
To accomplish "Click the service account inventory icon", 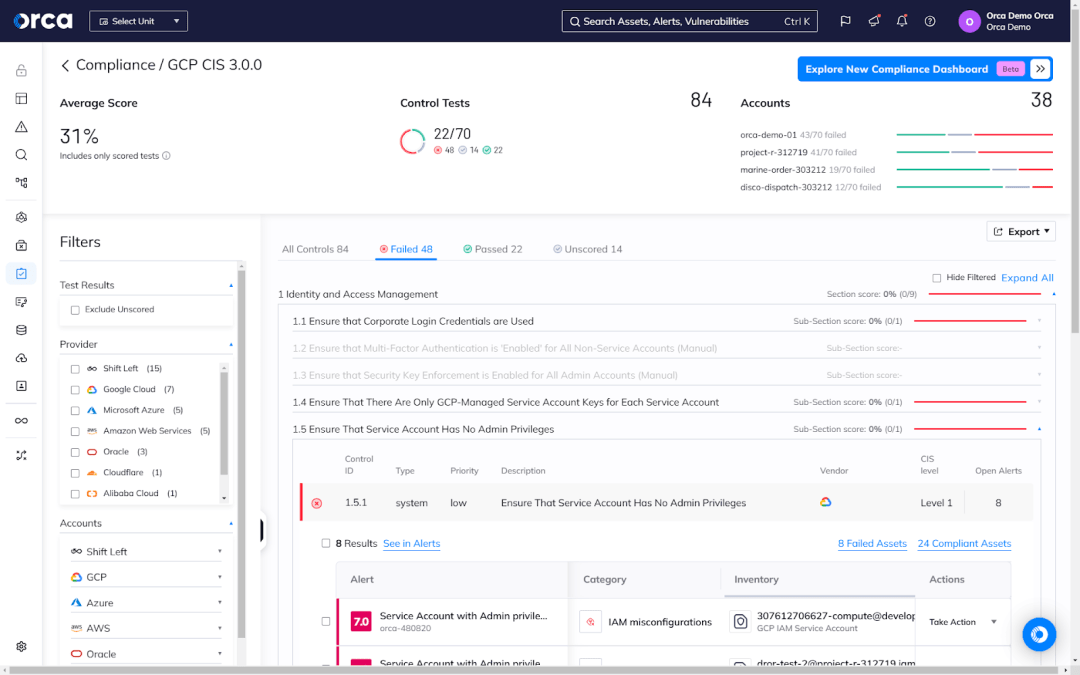I will pyautogui.click(x=740, y=621).
